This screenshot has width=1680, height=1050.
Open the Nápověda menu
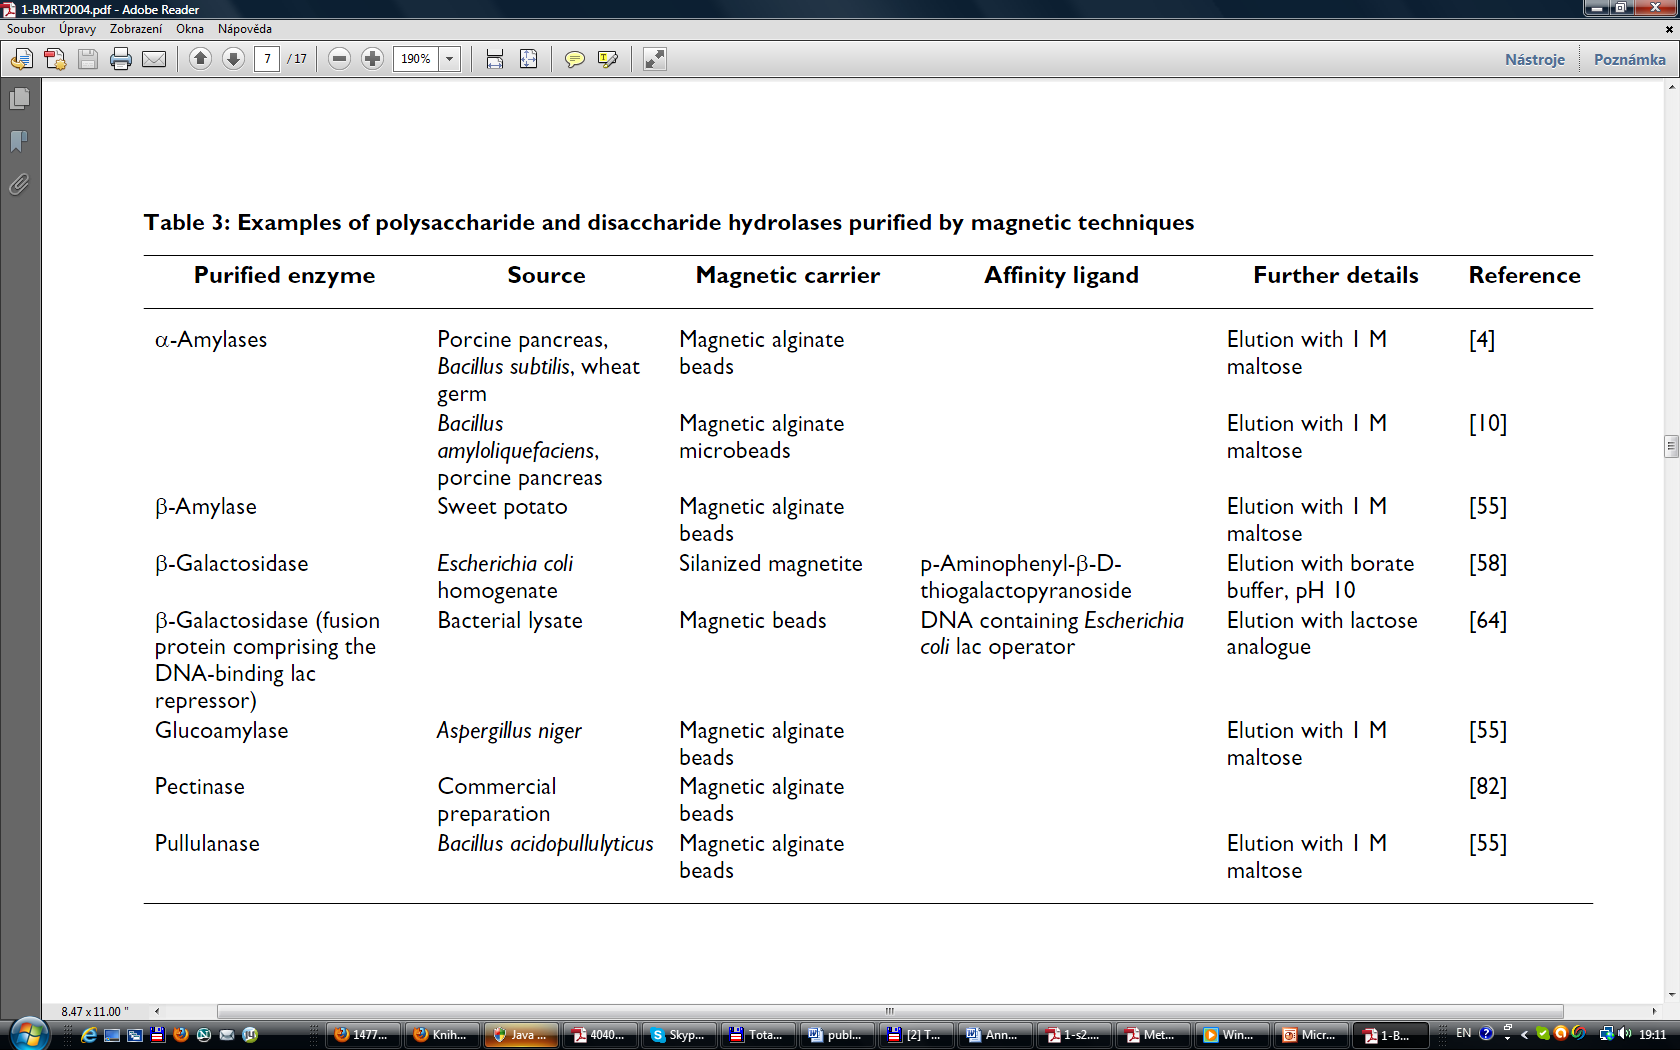[245, 29]
